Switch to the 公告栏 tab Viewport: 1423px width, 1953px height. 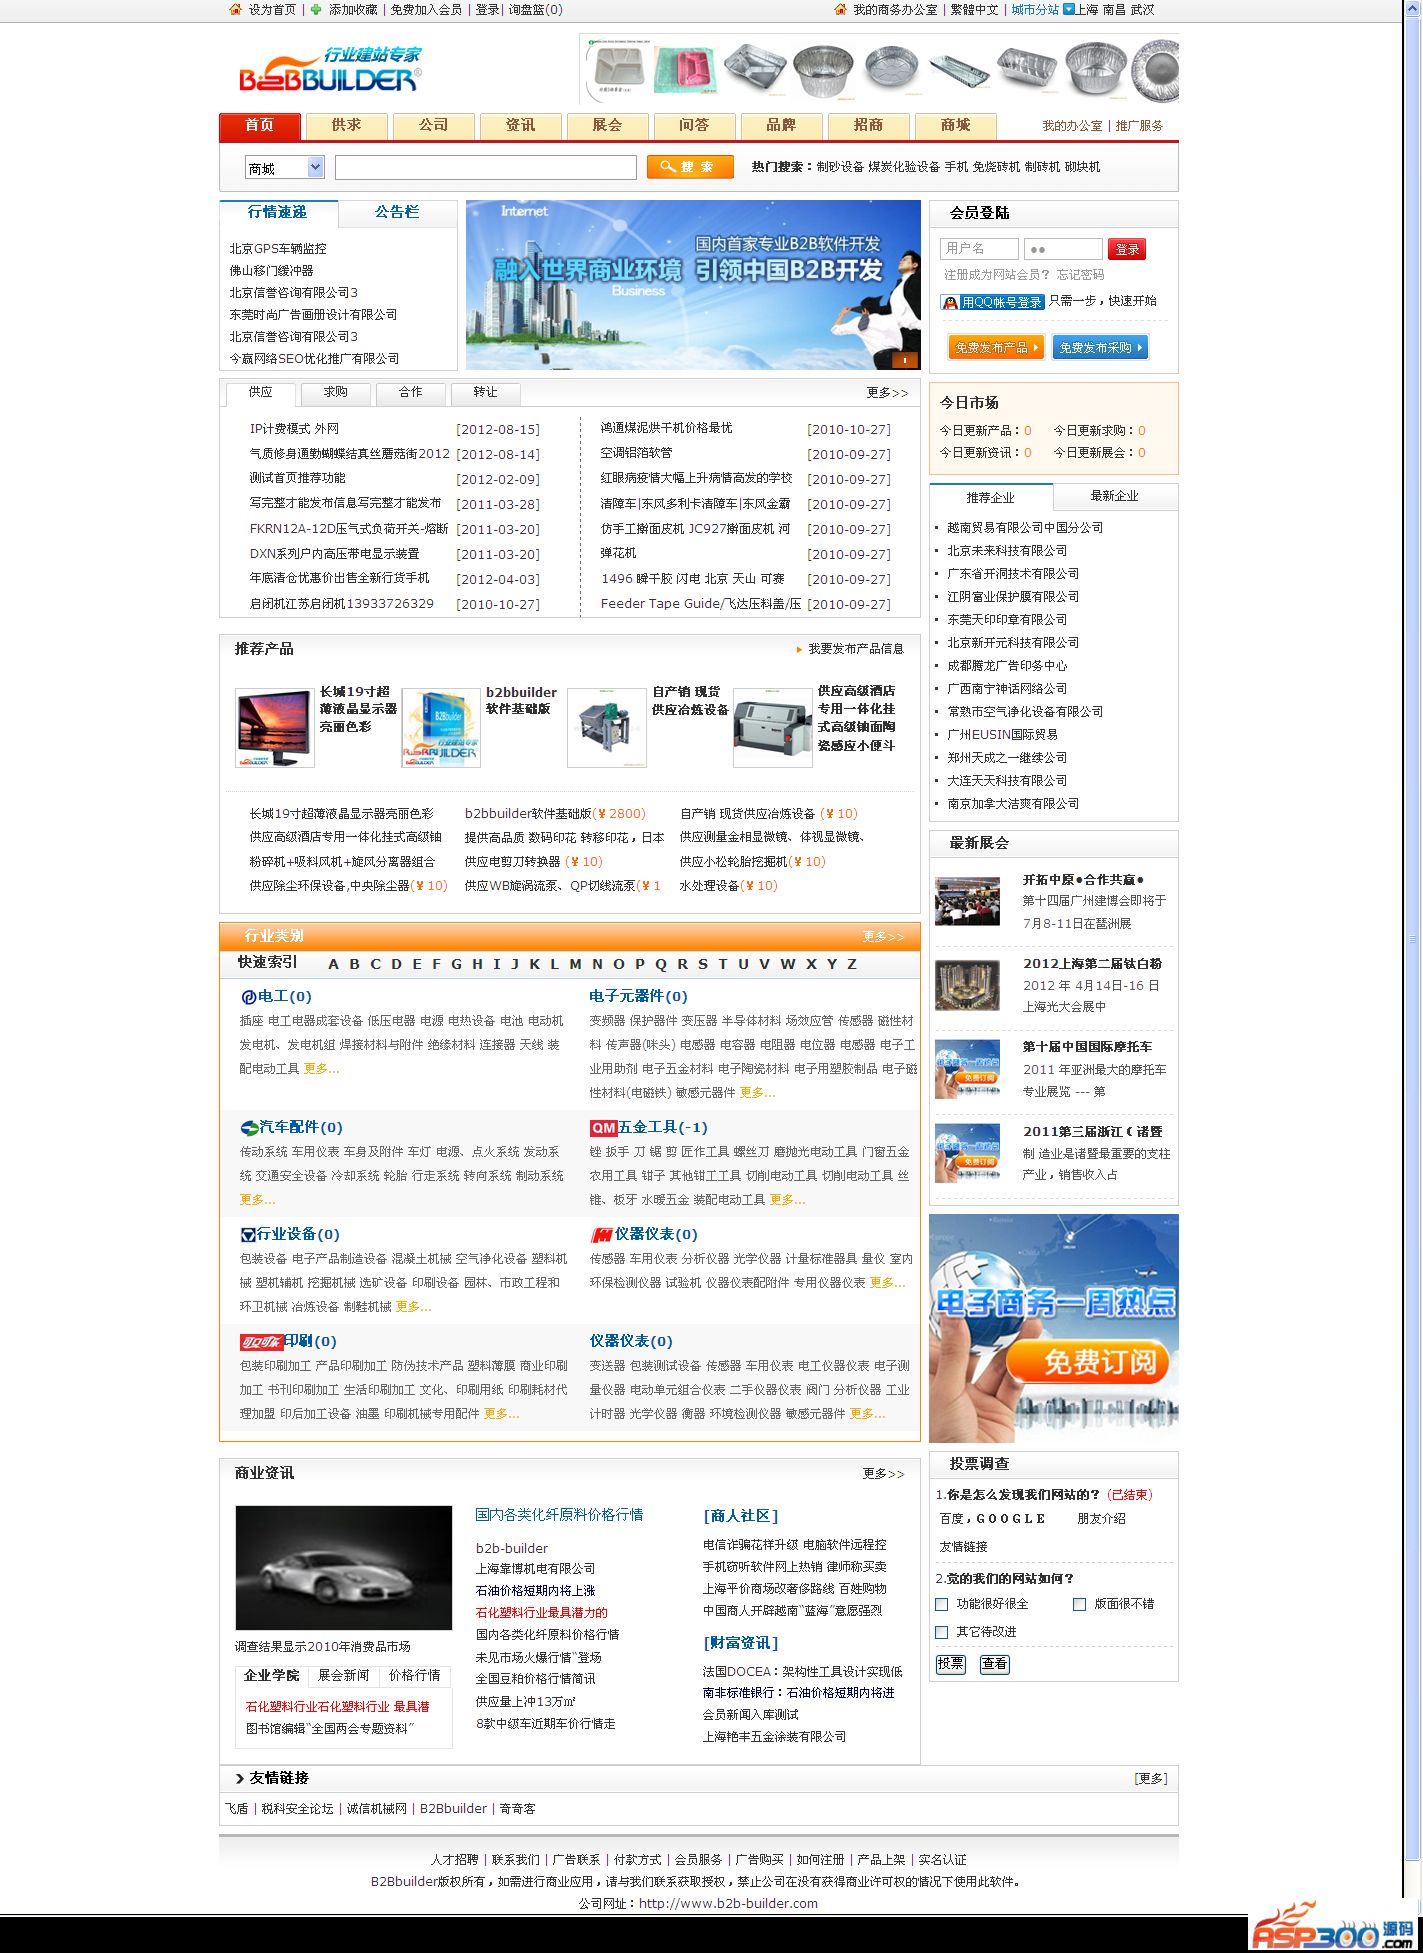(397, 213)
